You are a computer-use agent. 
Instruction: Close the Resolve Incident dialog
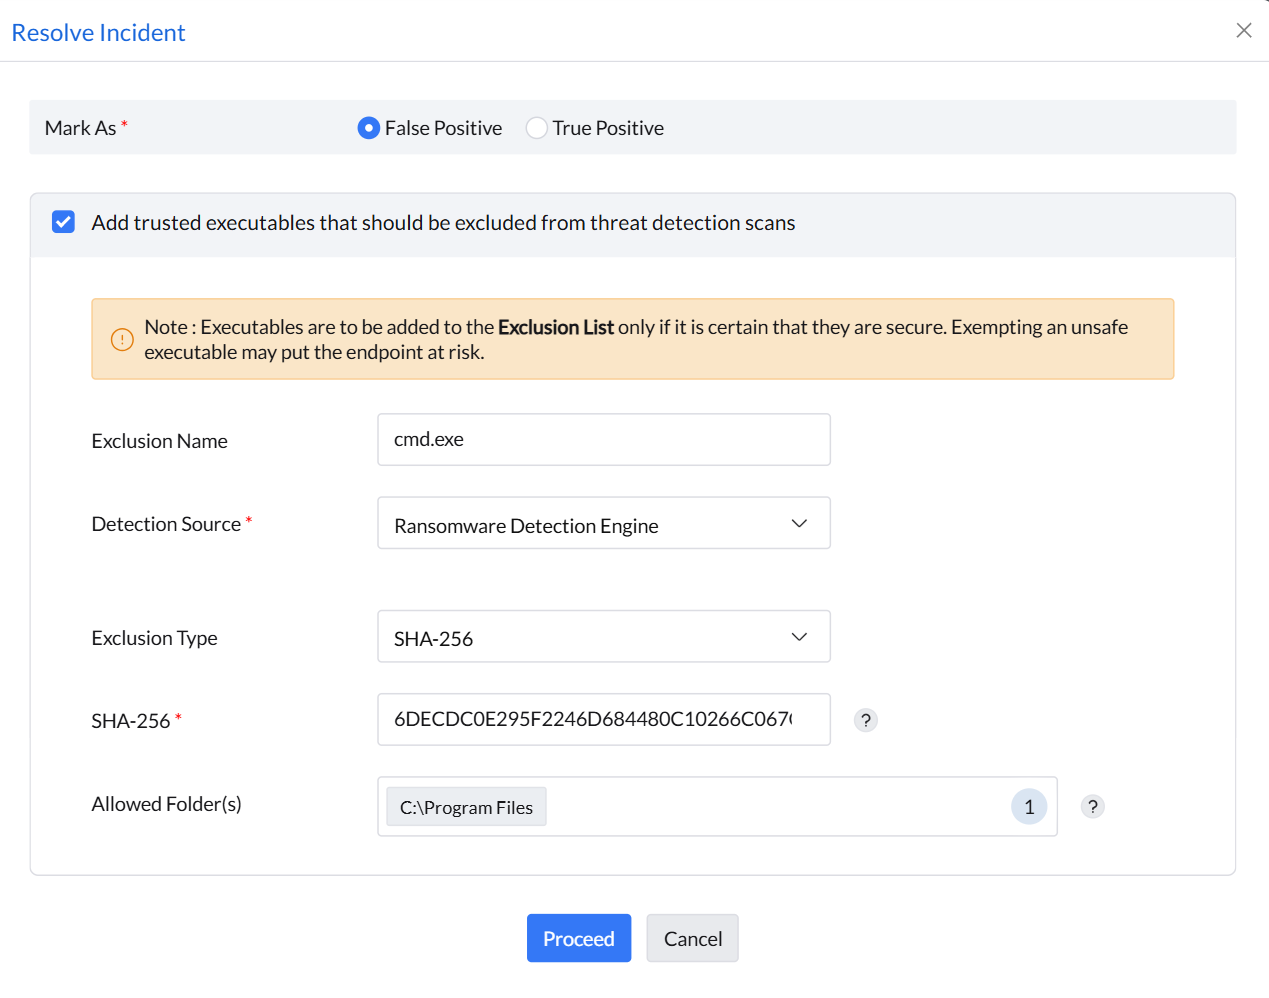point(1243,30)
